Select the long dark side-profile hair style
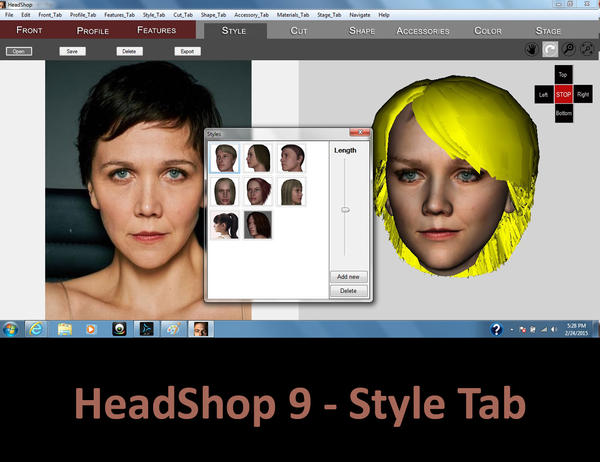The image size is (600, 462). (258, 158)
